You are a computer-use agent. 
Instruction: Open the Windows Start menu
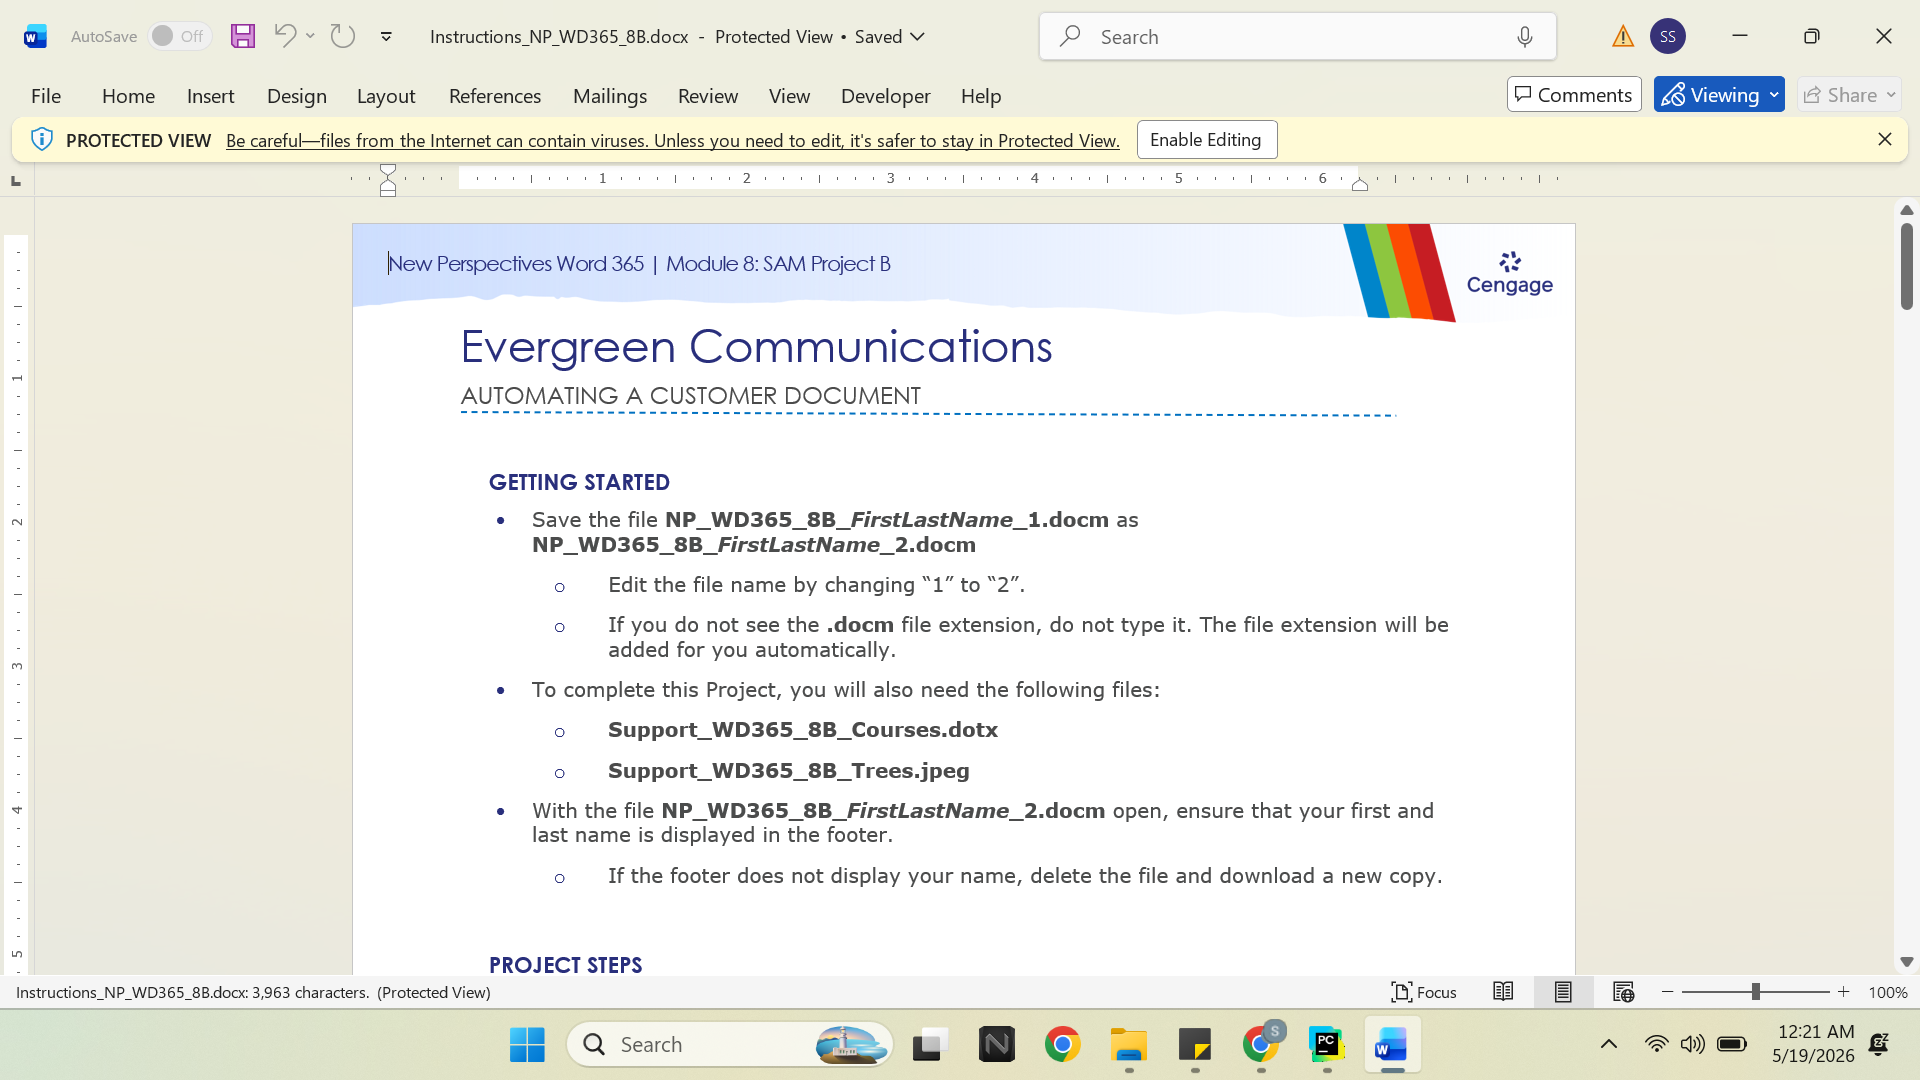coord(527,1045)
